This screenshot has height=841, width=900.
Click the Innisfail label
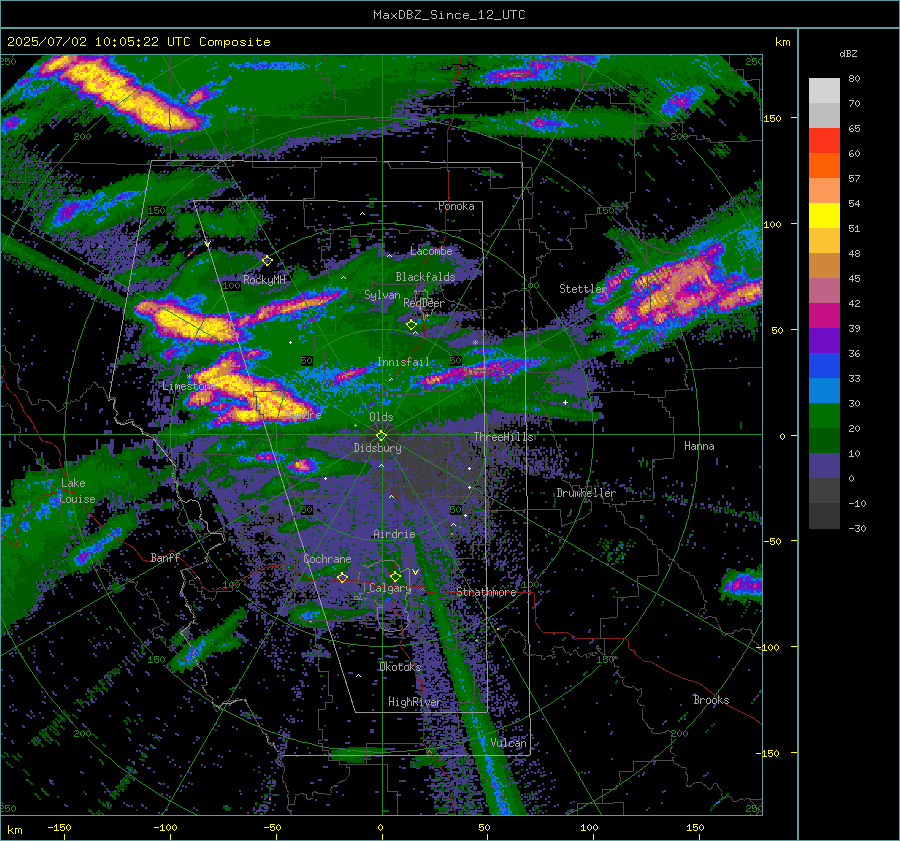(x=403, y=362)
